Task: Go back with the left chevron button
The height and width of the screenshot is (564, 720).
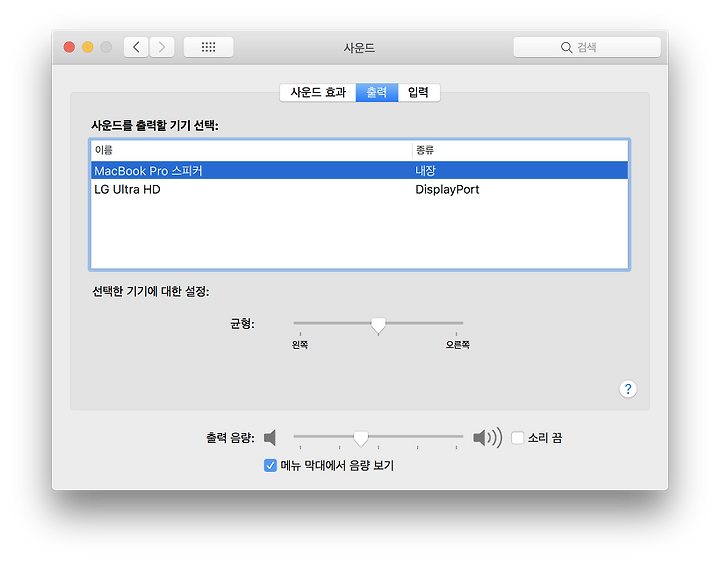Action: click(136, 47)
